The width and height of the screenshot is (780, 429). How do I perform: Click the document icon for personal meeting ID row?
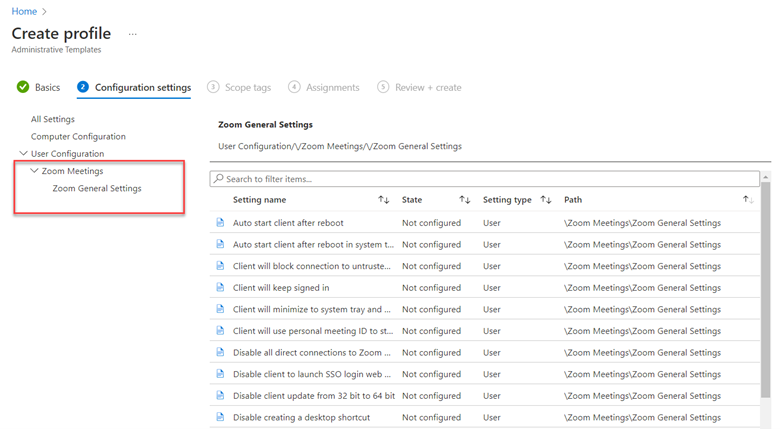tap(220, 330)
